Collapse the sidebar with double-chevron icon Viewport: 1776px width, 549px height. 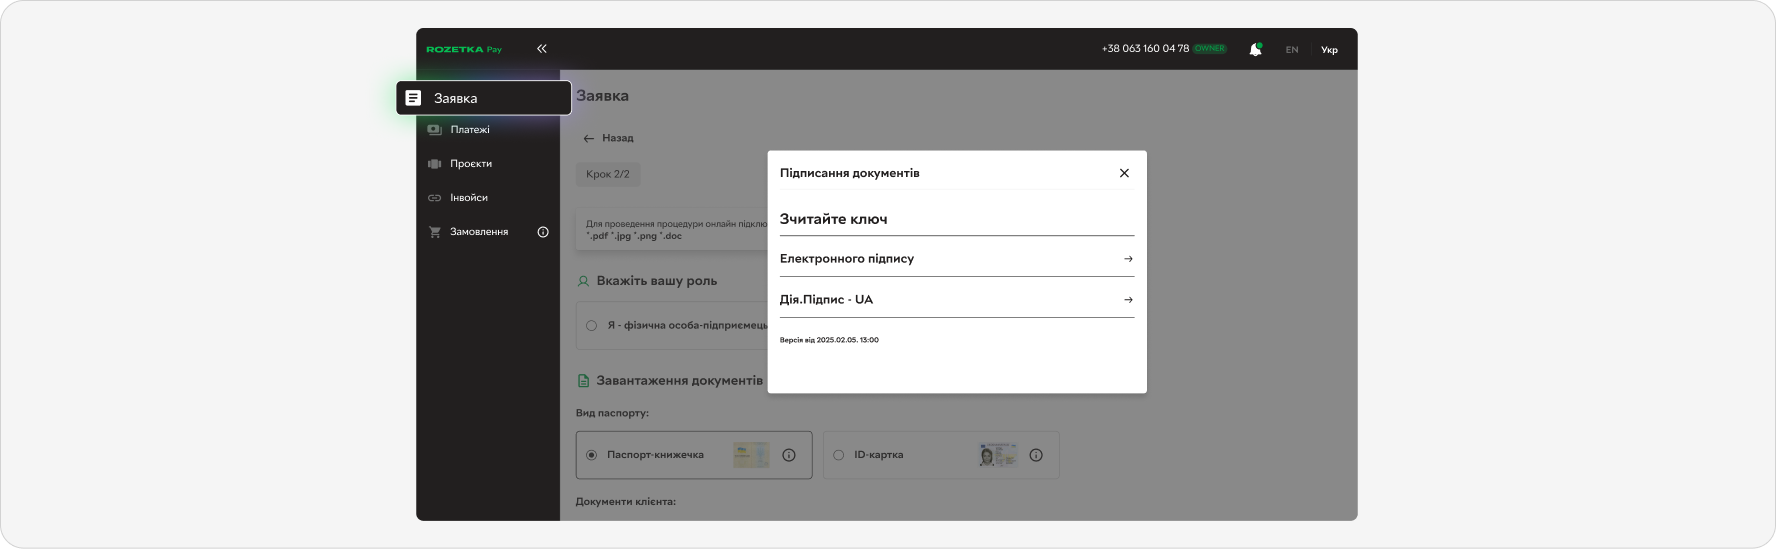(x=541, y=48)
